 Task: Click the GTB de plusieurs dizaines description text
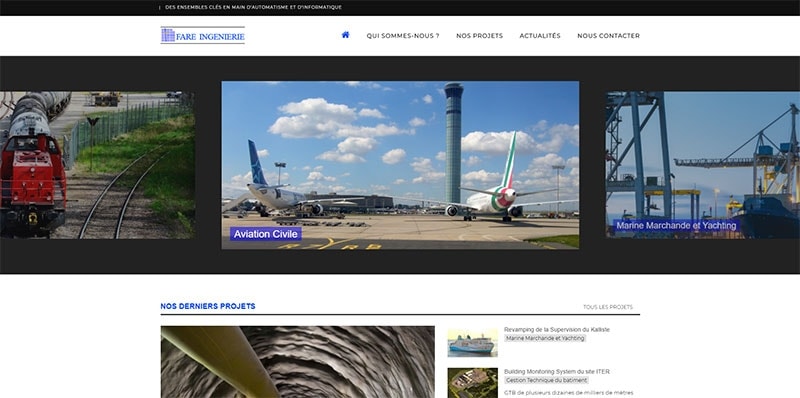click(x=568, y=393)
